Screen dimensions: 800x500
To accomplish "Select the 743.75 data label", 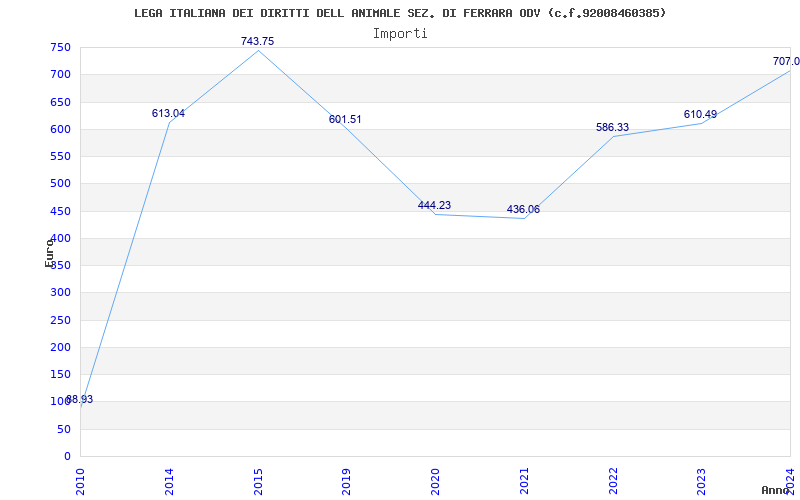I will tap(258, 41).
